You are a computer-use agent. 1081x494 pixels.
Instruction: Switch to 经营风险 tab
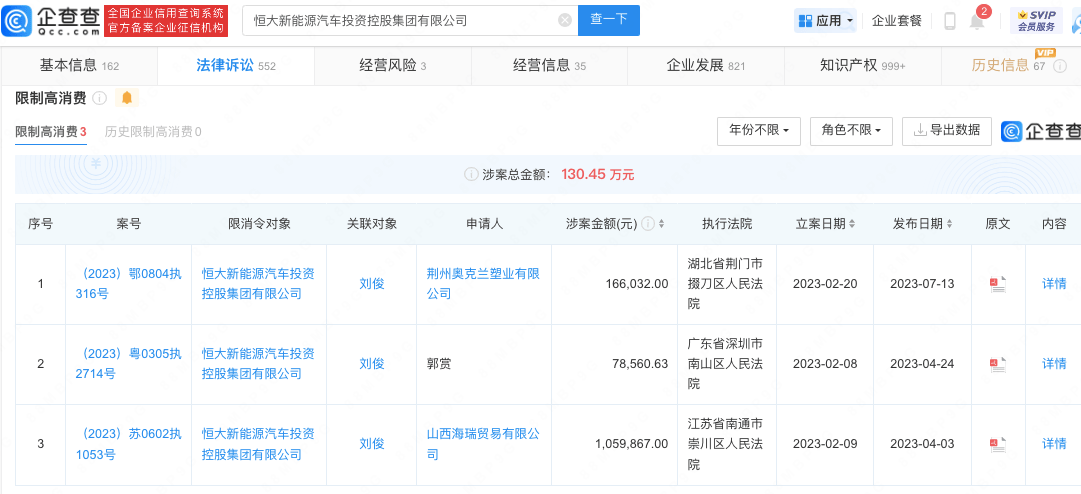392,65
